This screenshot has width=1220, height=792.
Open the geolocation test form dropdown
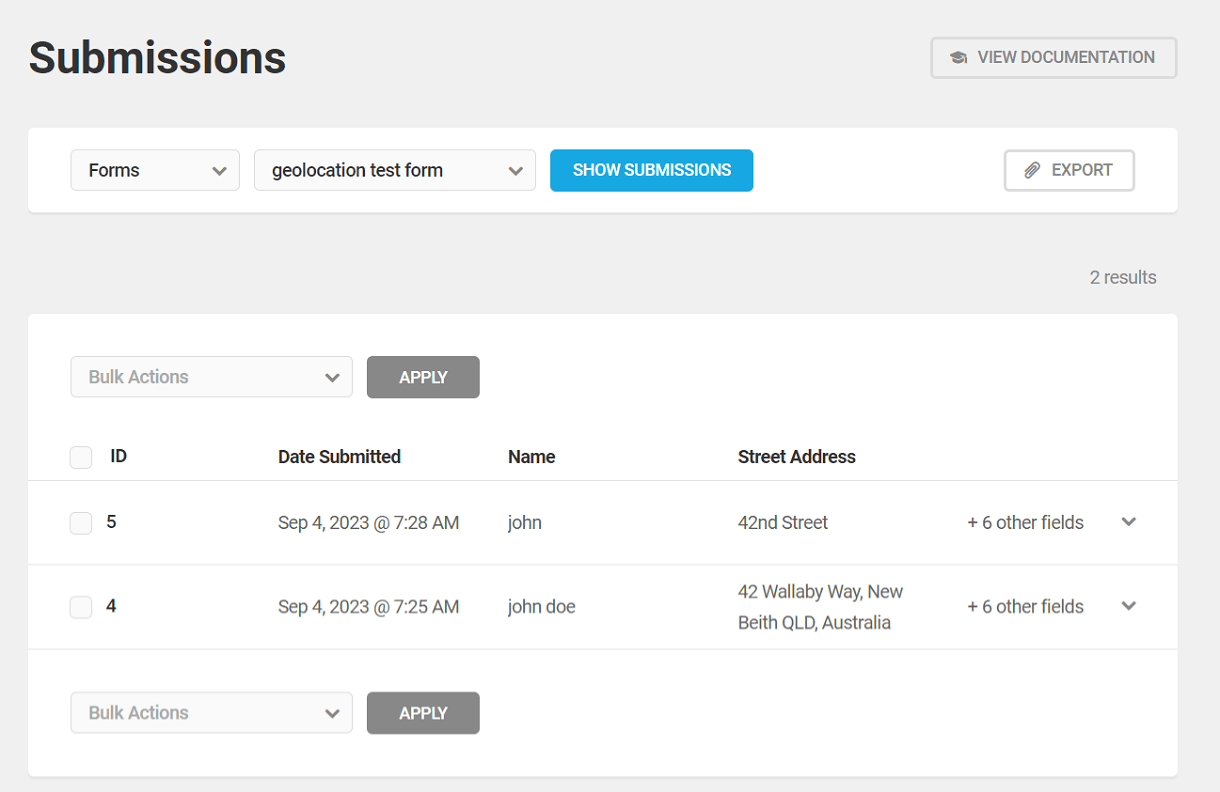pyautogui.click(x=395, y=170)
